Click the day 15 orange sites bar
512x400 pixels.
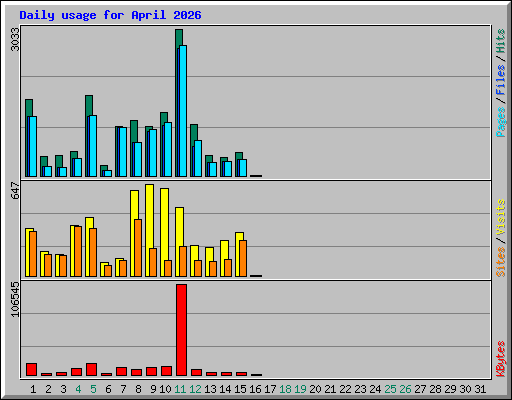coord(243,258)
